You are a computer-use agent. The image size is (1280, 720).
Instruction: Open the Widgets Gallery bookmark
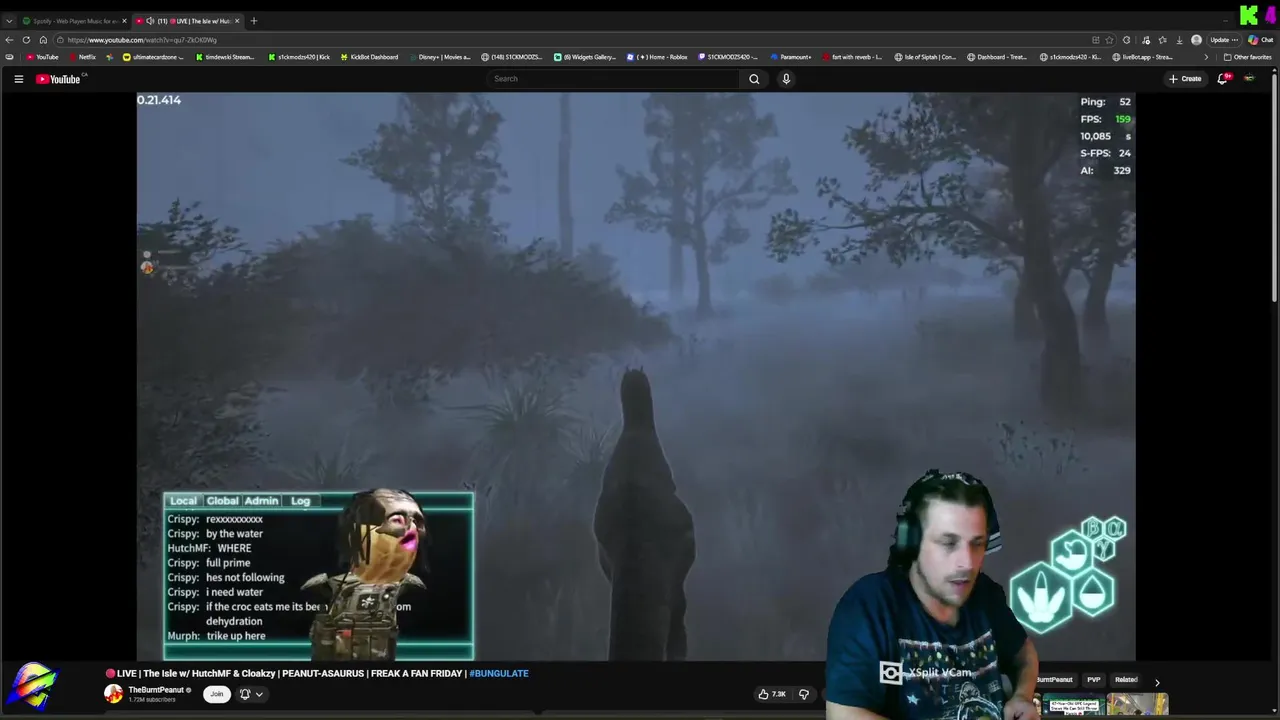click(585, 57)
